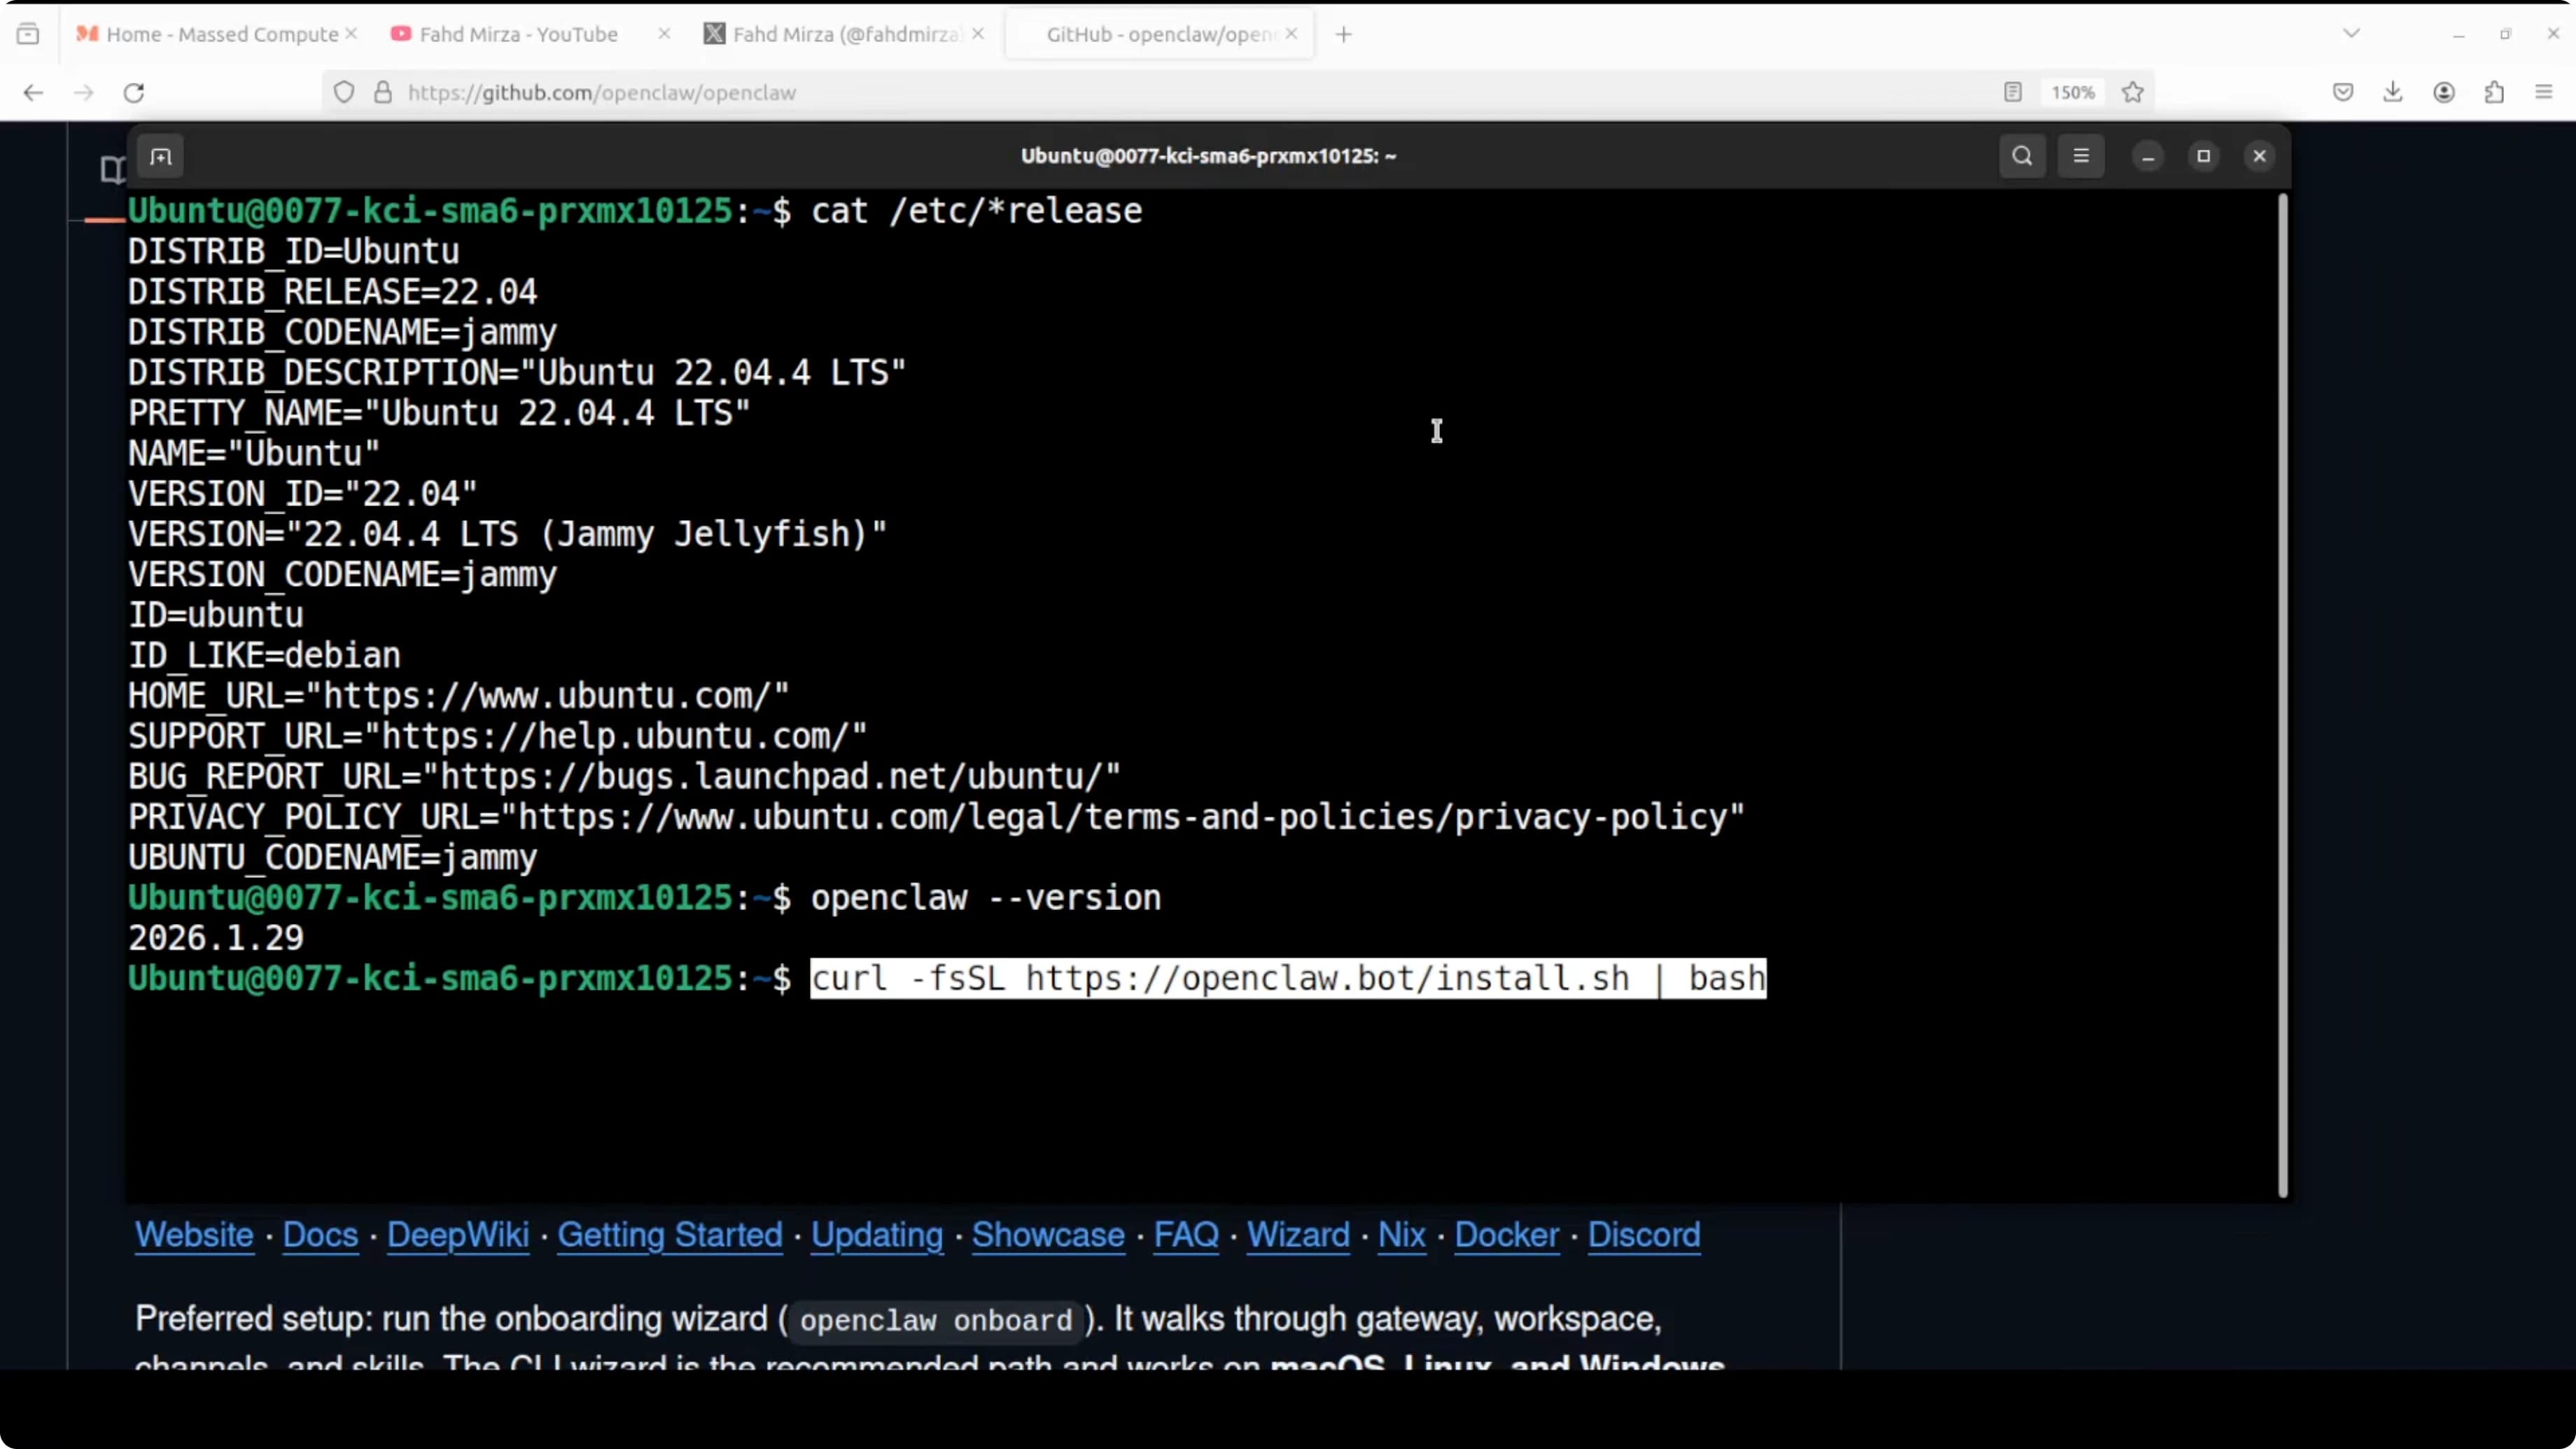Toggle the tracking protection shield
Image resolution: width=2576 pixels, height=1449 pixels.
(344, 92)
